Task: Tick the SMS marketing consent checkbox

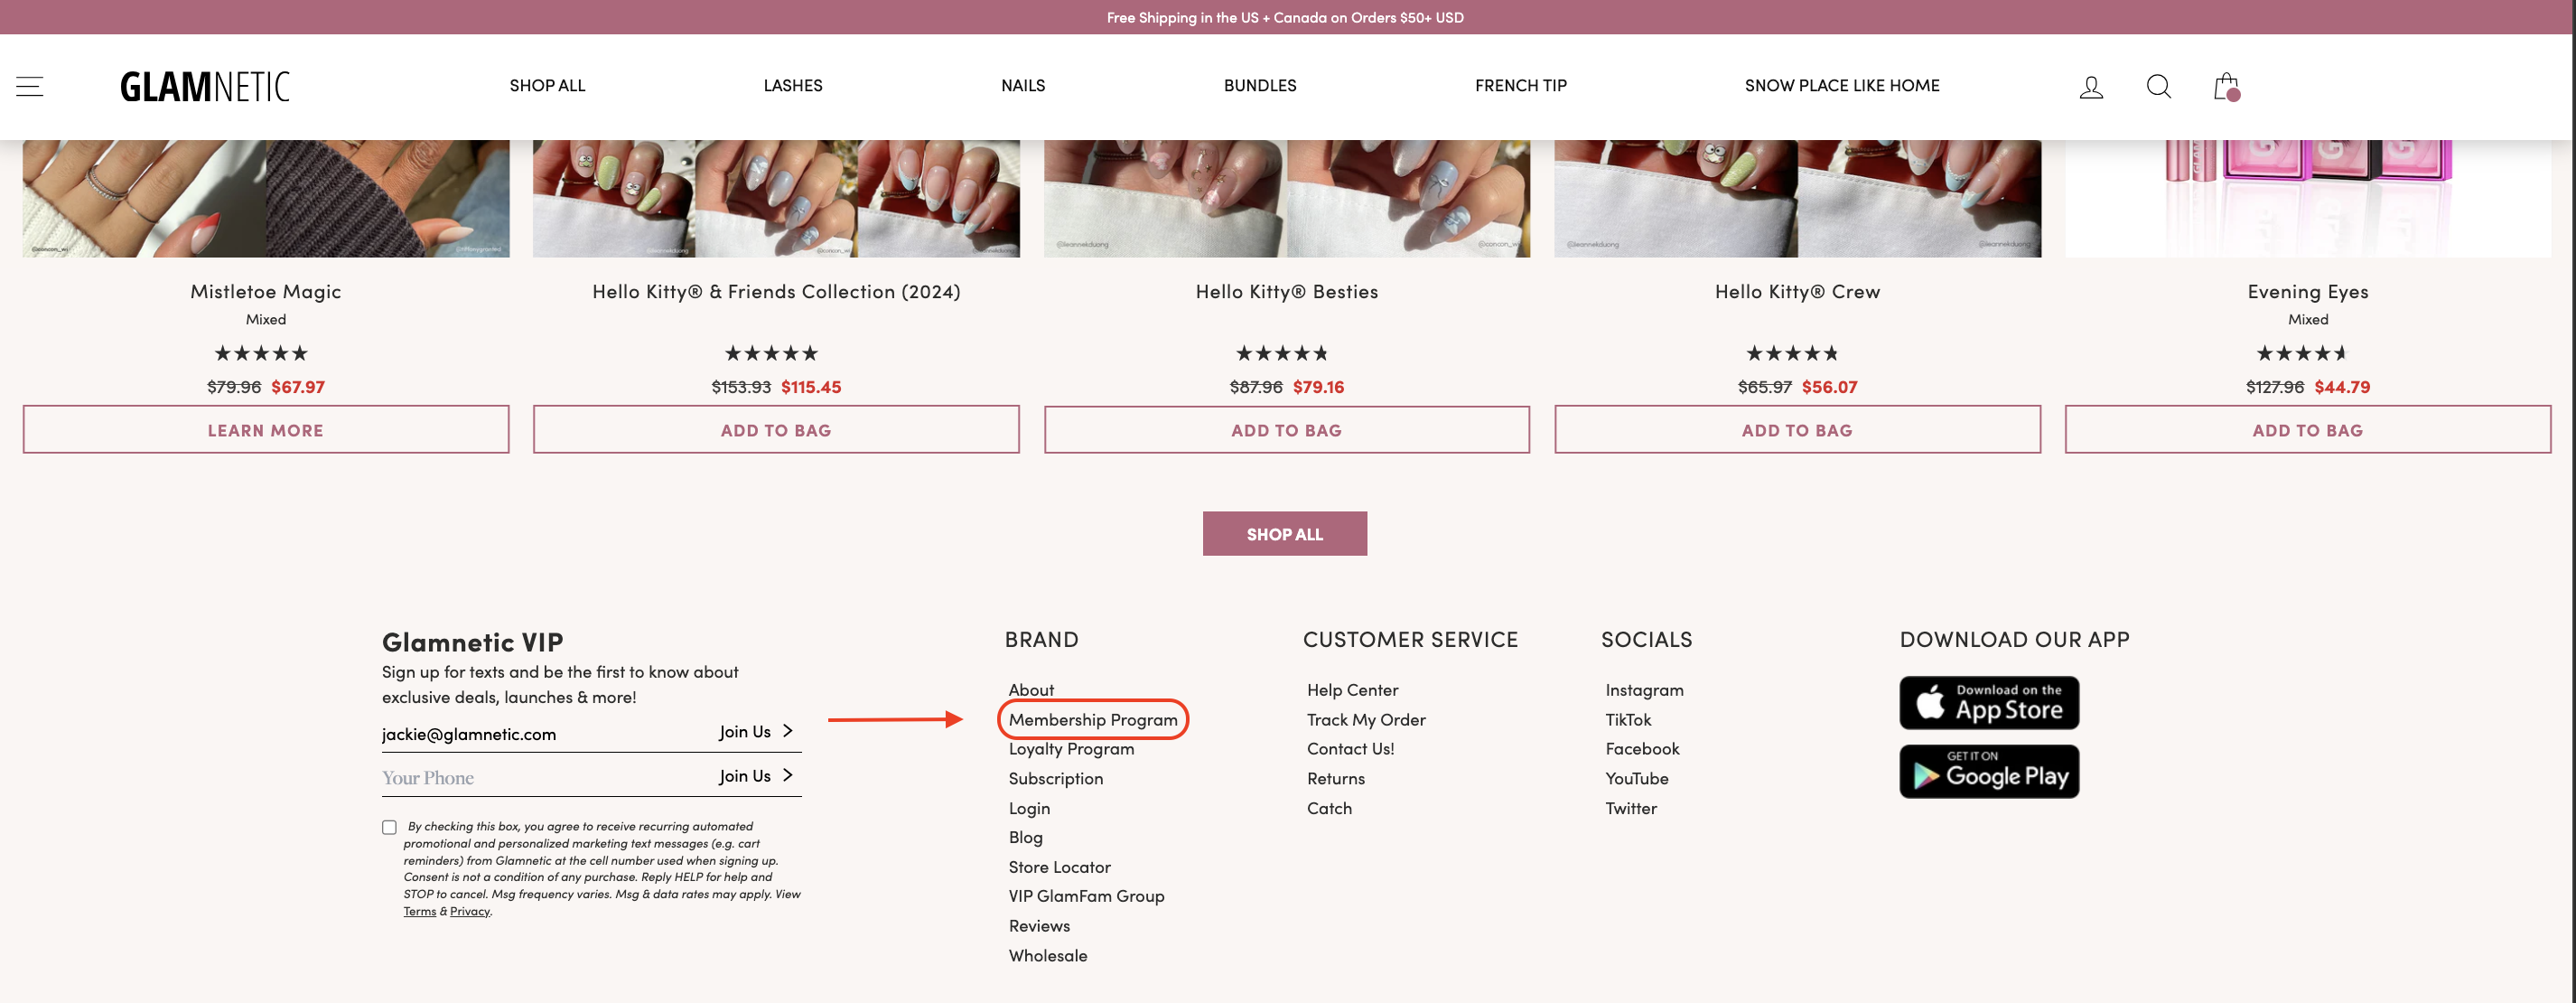Action: tap(389, 827)
